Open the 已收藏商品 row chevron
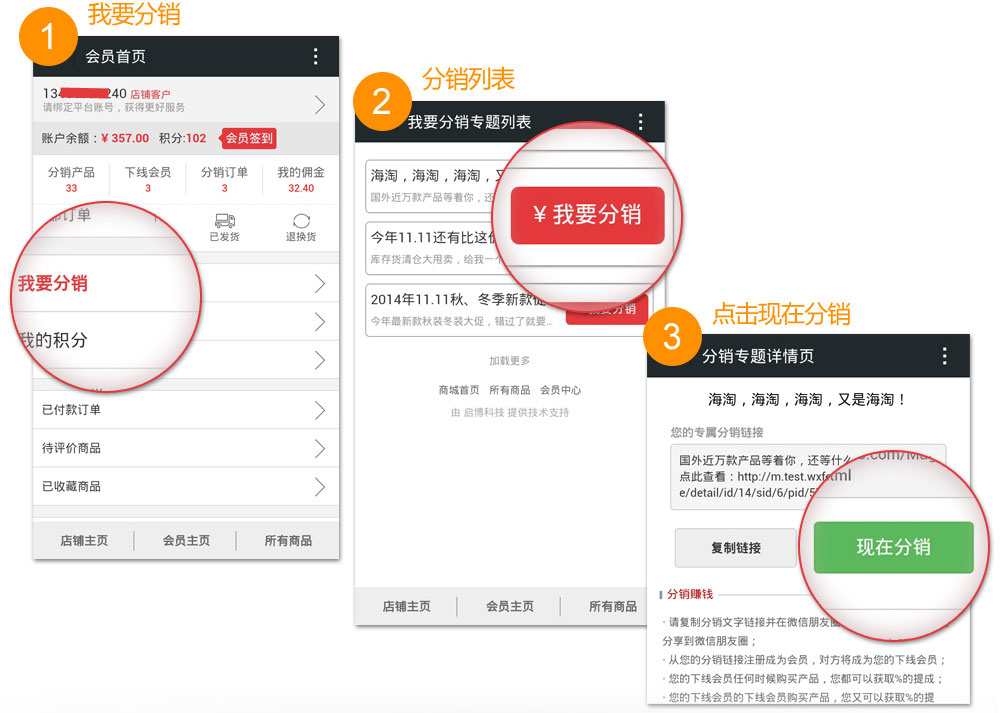 click(x=319, y=486)
